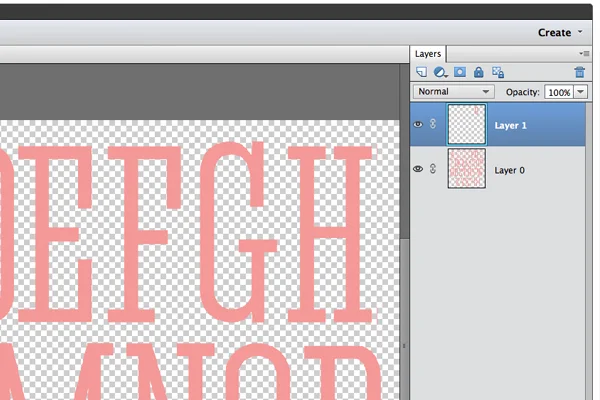Select the Layer 0 name label
The width and height of the screenshot is (600, 400).
509,170
